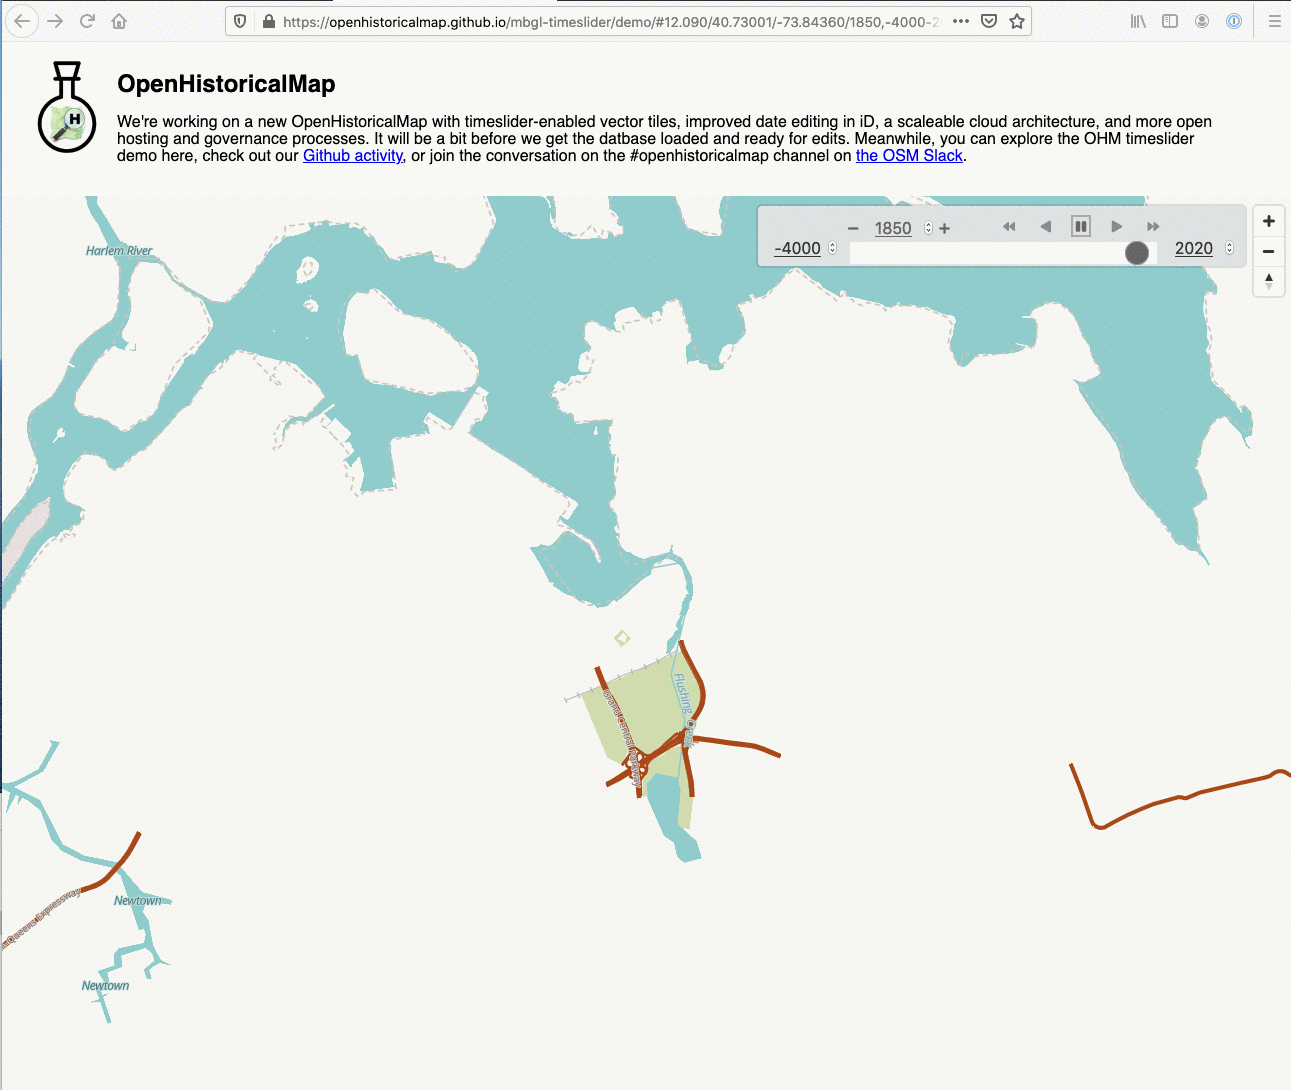Click the stepper next to the 1850 year field
Image resolution: width=1291 pixels, height=1090 pixels.
click(x=928, y=228)
